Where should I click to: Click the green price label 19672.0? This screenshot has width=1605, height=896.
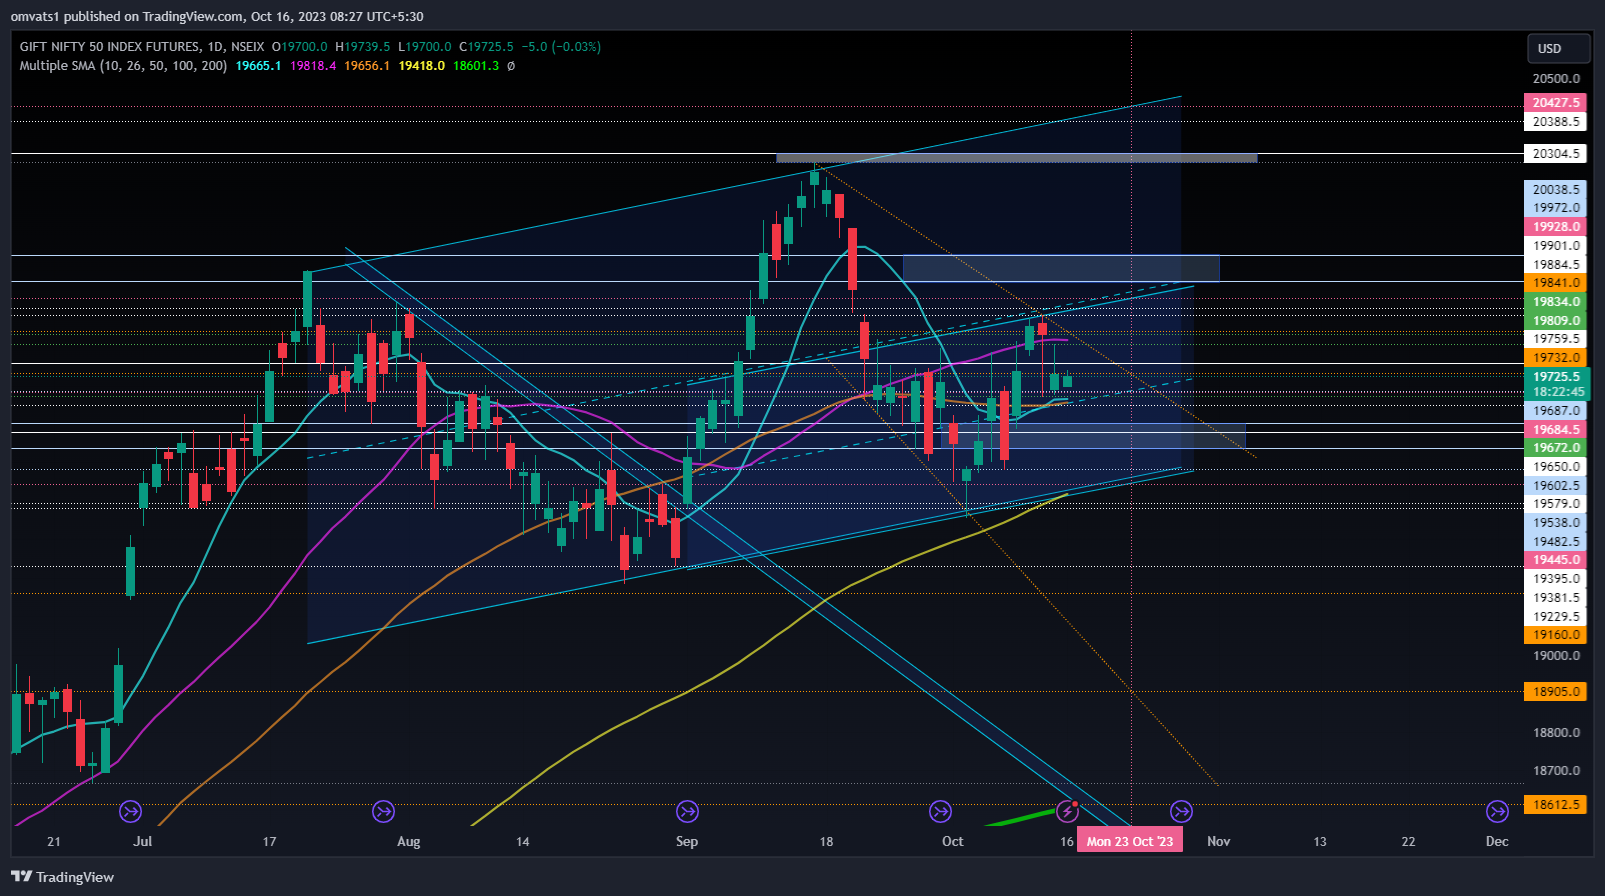(1557, 448)
